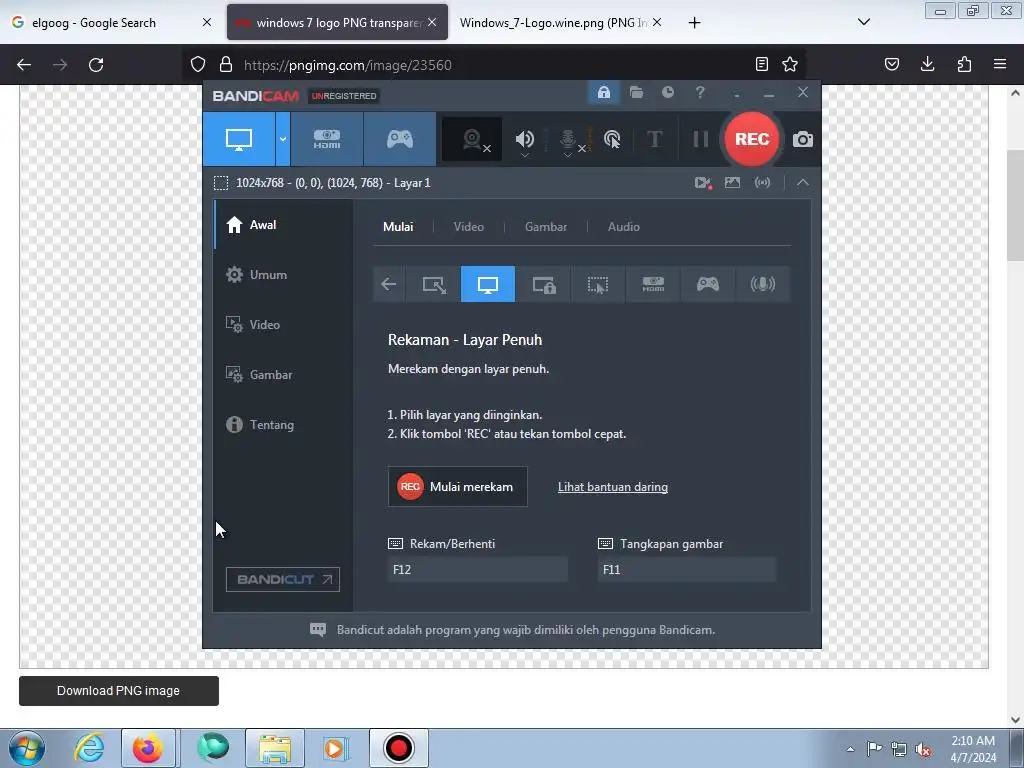Select HDMI device recording mode in top toolbar
1024x768 pixels.
click(x=327, y=139)
